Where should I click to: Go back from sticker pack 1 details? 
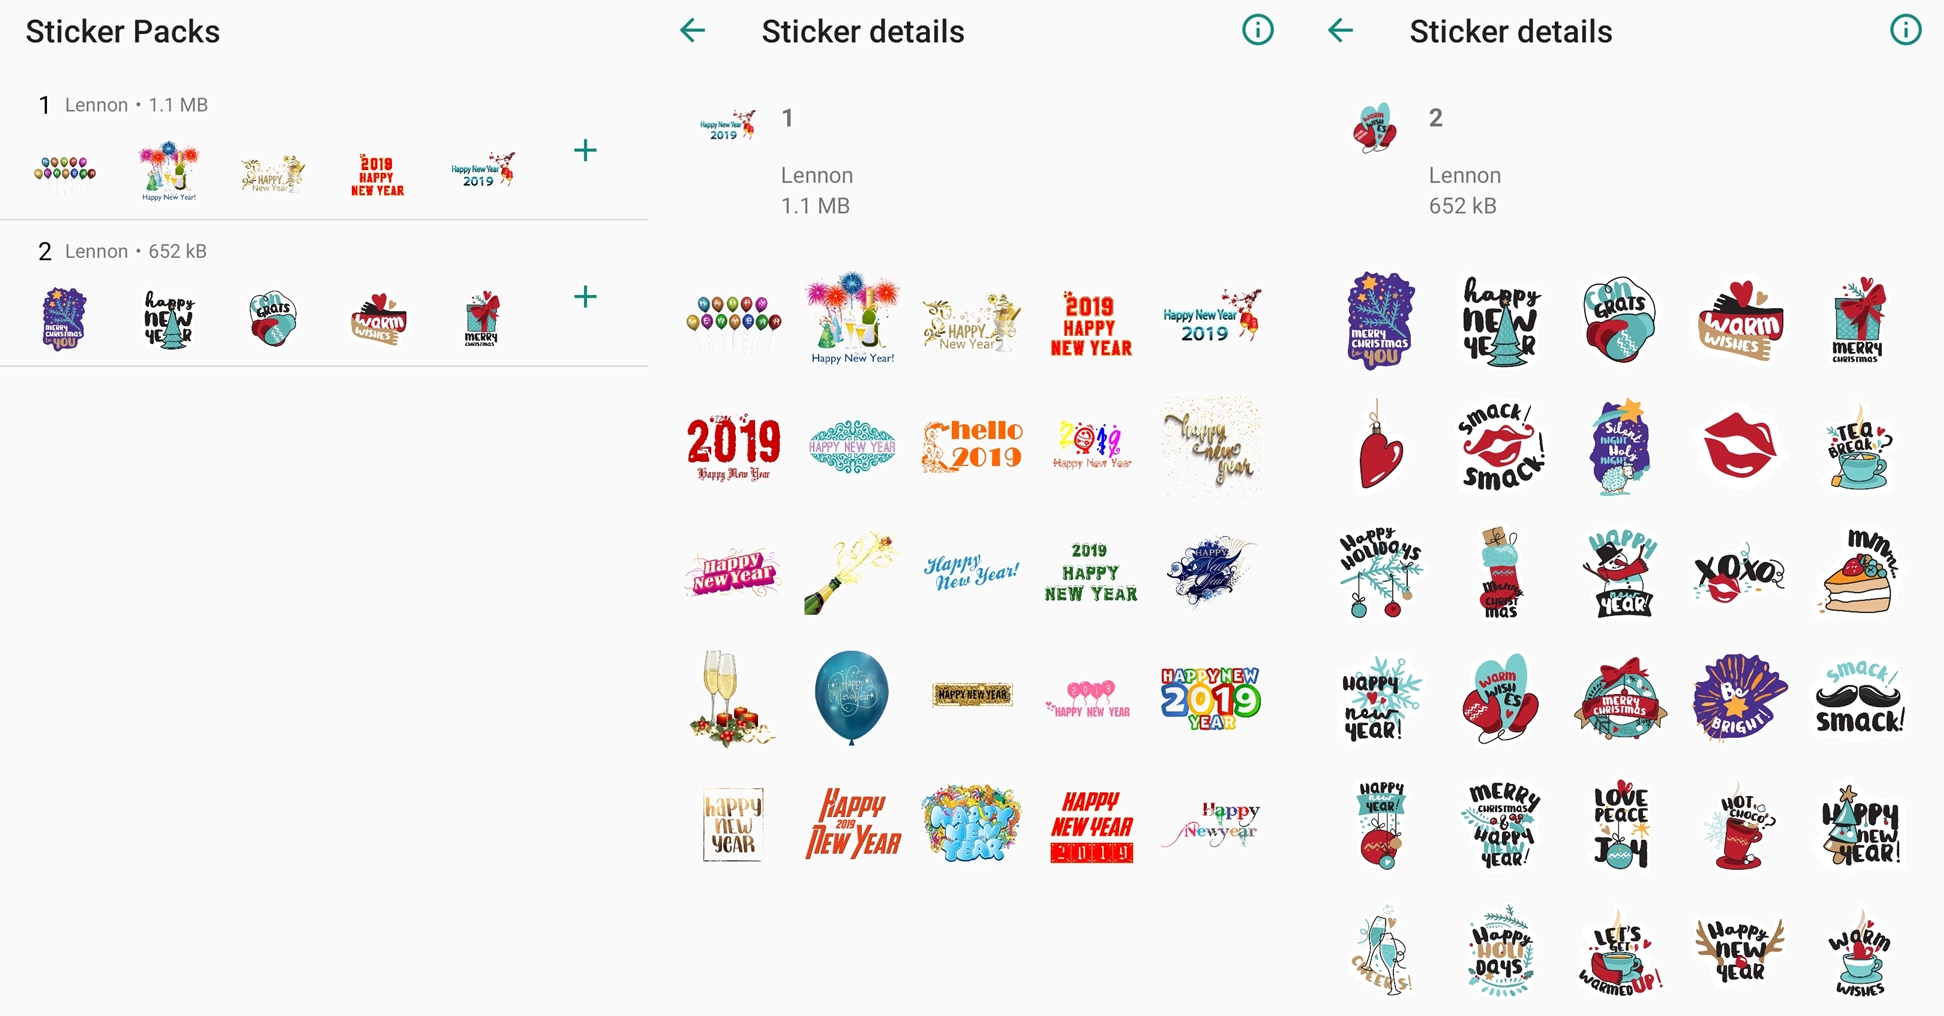tap(692, 31)
